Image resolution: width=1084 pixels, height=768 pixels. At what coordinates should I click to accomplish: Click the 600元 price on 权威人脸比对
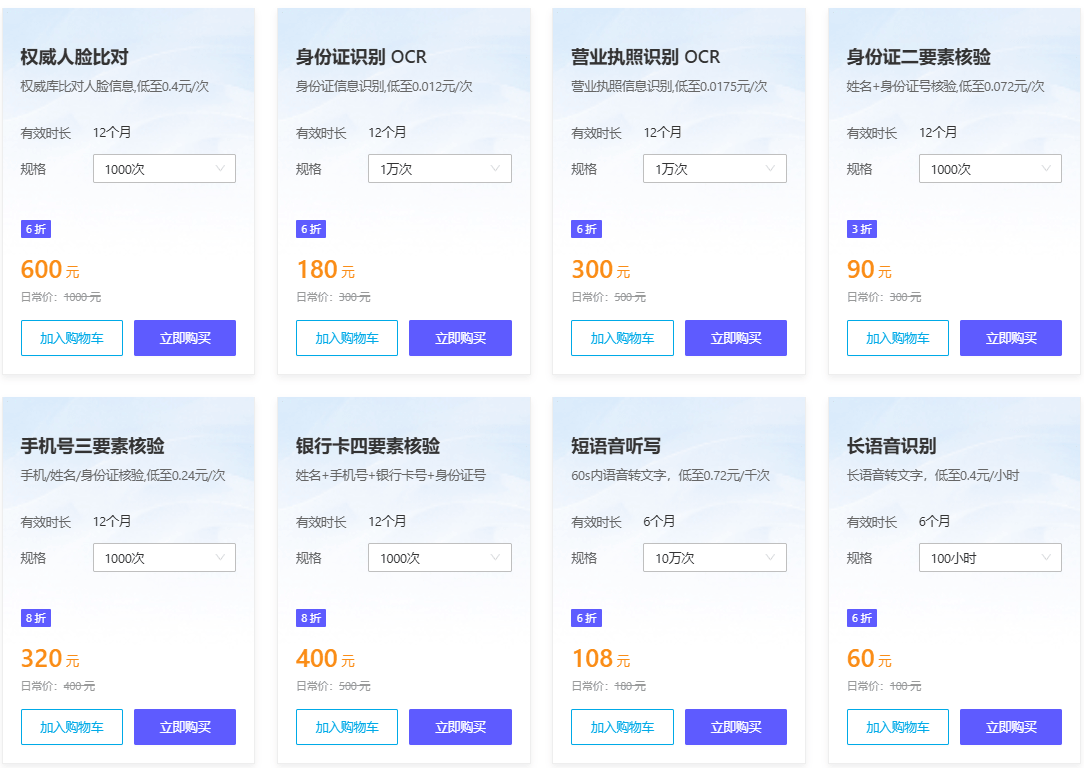[38, 269]
